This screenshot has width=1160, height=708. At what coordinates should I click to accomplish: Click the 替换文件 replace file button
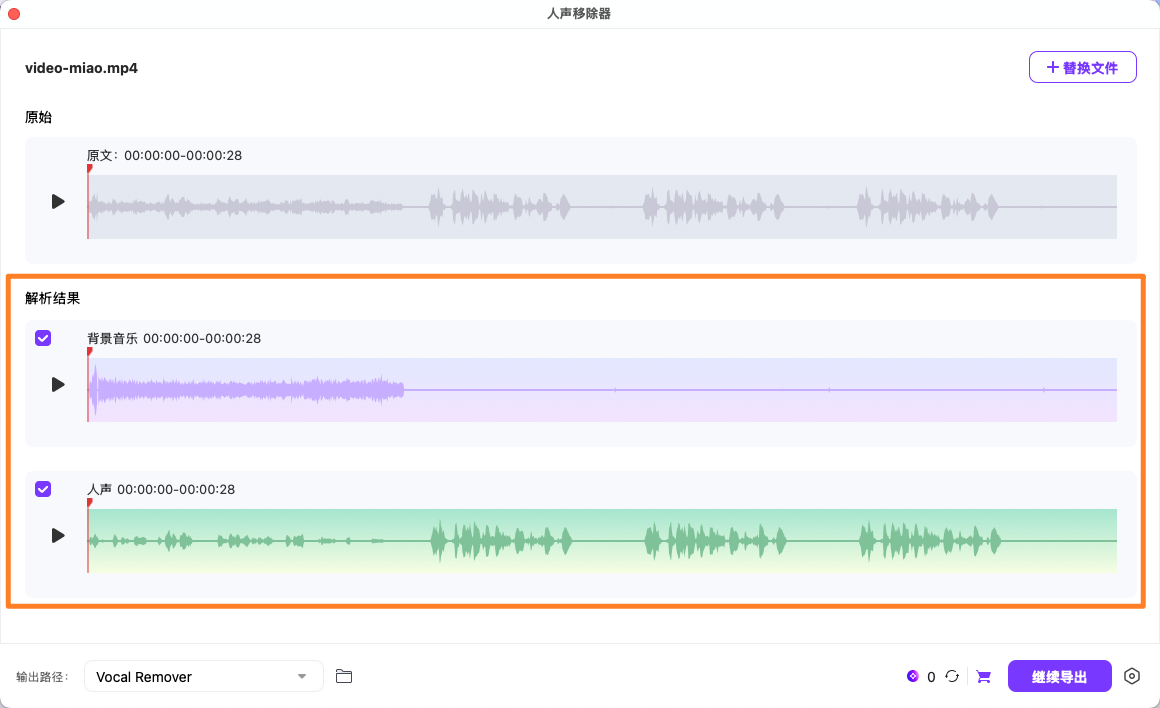[1082, 68]
